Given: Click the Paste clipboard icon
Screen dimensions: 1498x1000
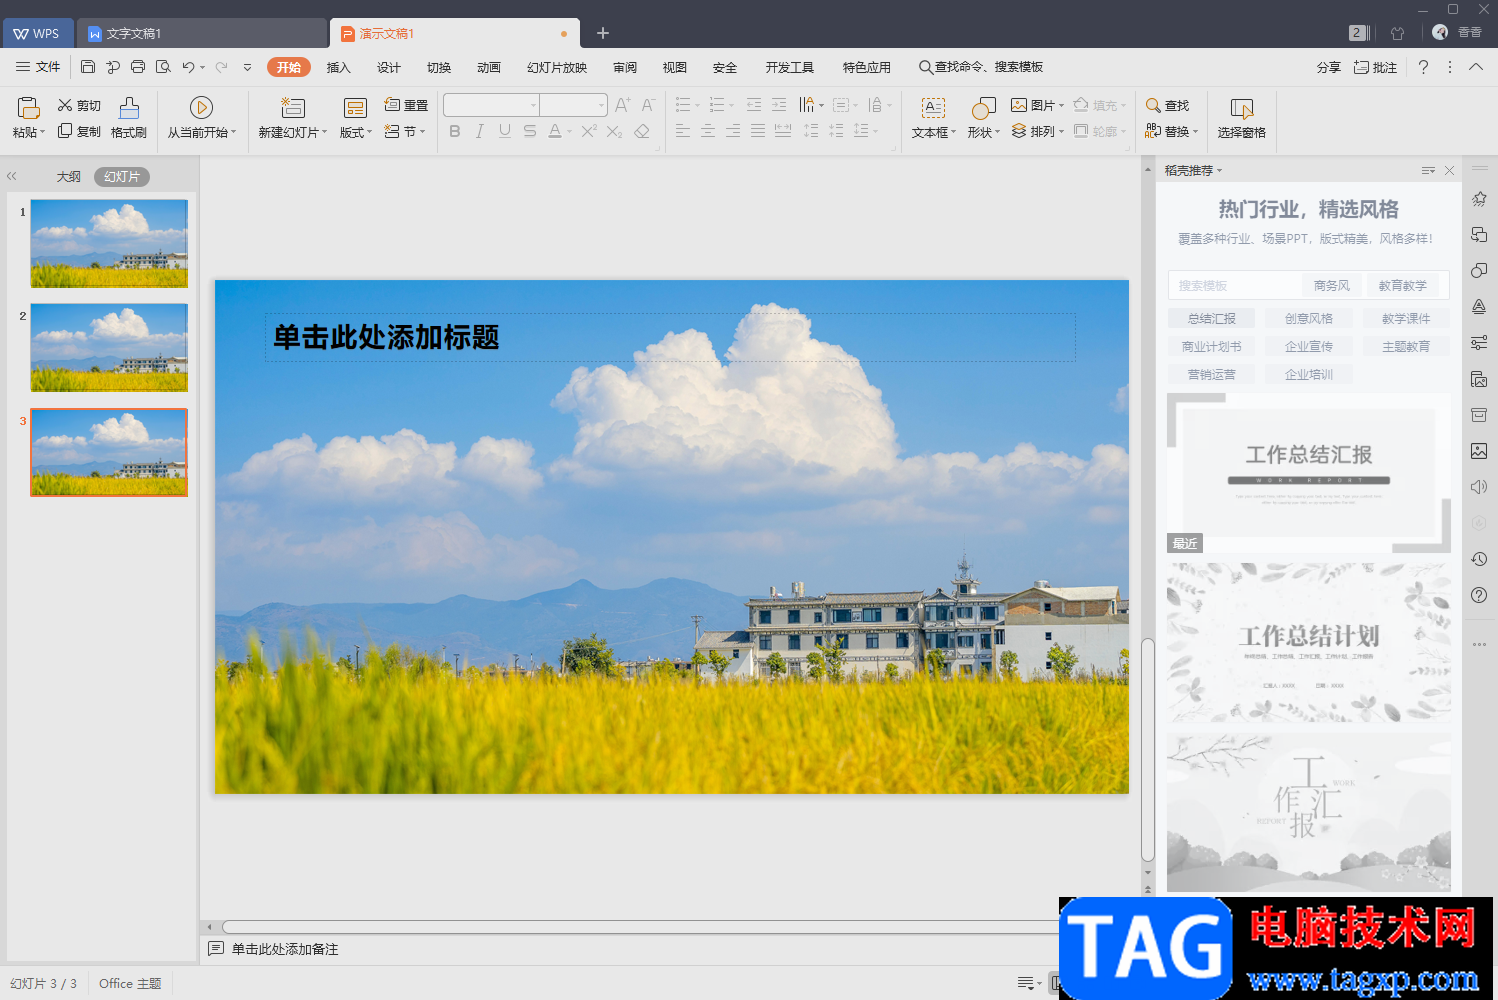Looking at the screenshot, I should point(29,107).
